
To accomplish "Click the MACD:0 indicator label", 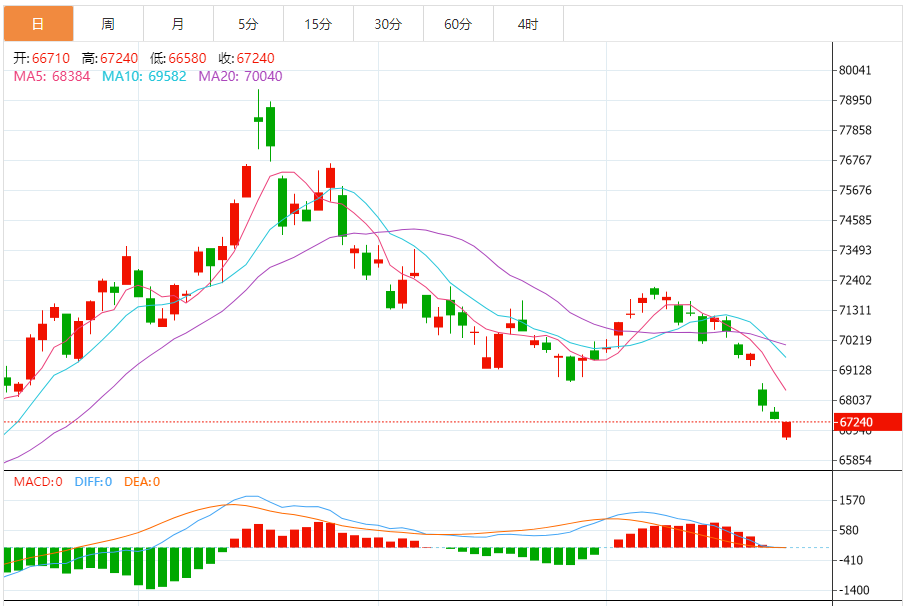I will click(x=38, y=482).
